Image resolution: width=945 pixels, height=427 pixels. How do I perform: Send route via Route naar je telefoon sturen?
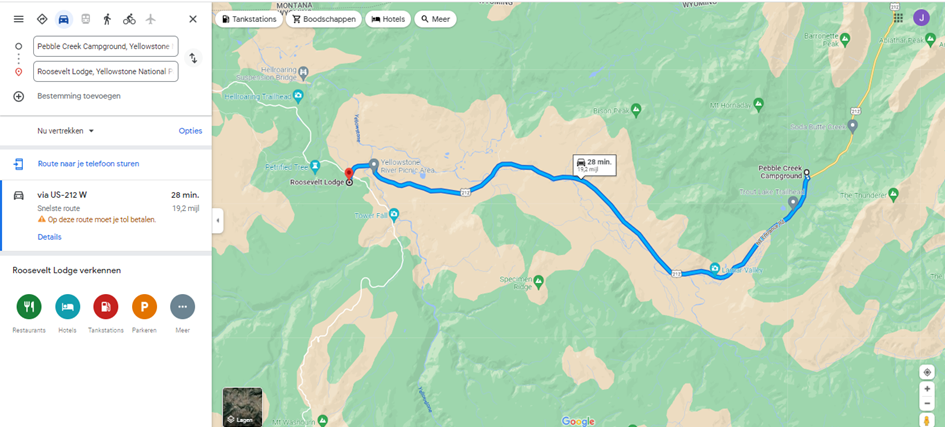88,163
